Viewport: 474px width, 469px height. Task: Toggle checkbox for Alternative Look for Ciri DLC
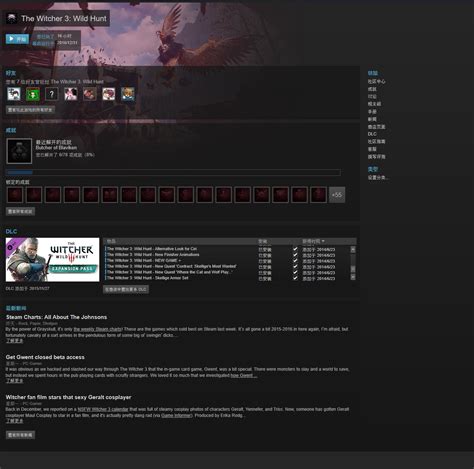tap(295, 249)
